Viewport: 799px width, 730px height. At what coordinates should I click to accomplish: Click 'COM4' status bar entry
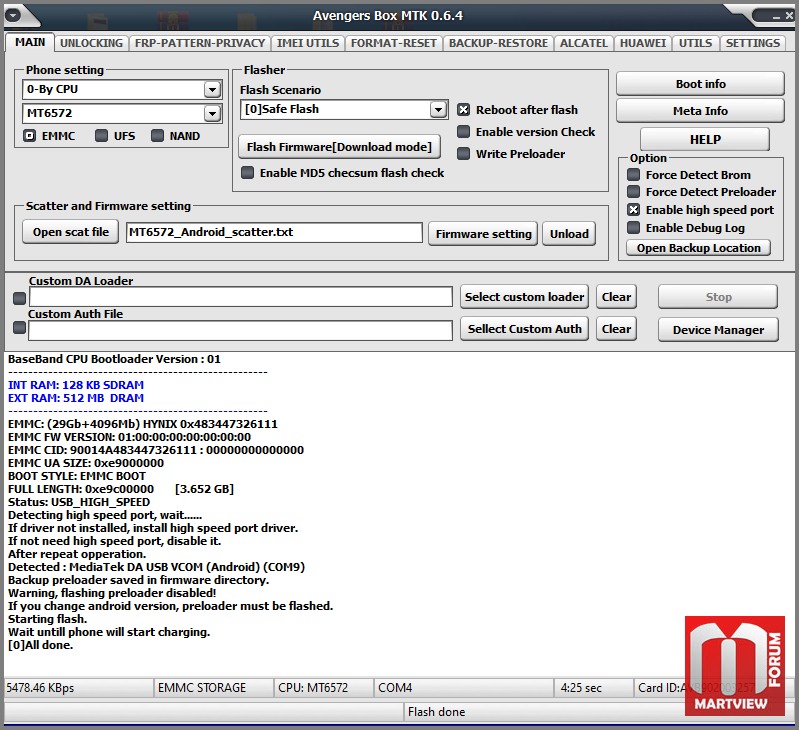(x=395, y=688)
